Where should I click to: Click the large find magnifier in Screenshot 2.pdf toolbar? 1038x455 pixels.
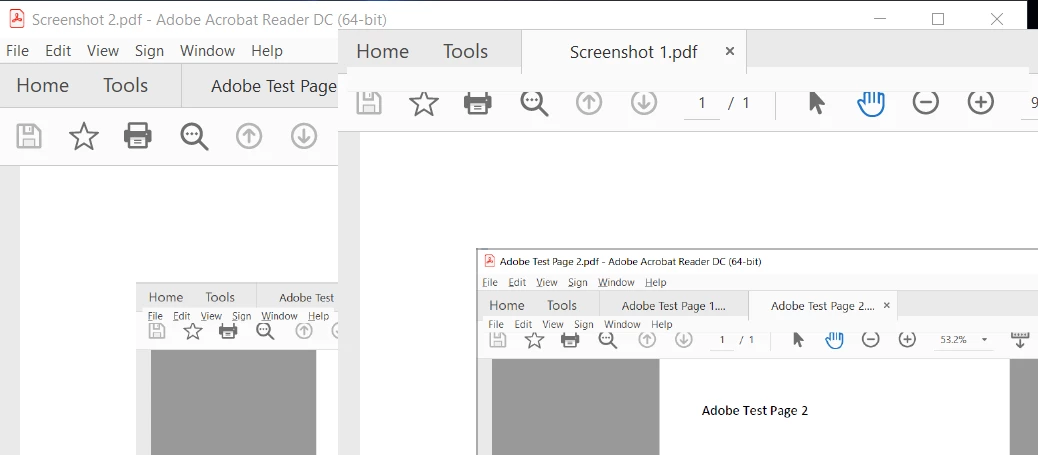click(x=195, y=136)
